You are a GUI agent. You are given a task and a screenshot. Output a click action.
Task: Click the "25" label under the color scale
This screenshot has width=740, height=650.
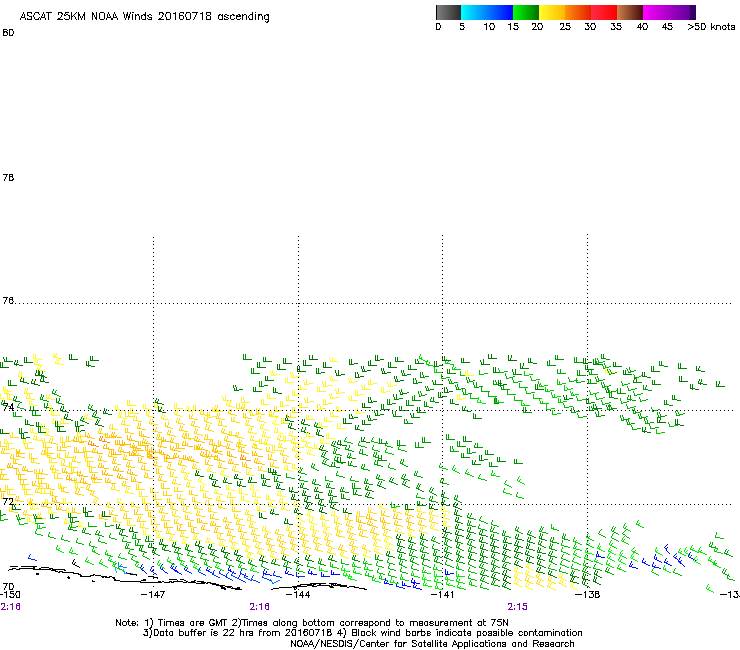565,27
